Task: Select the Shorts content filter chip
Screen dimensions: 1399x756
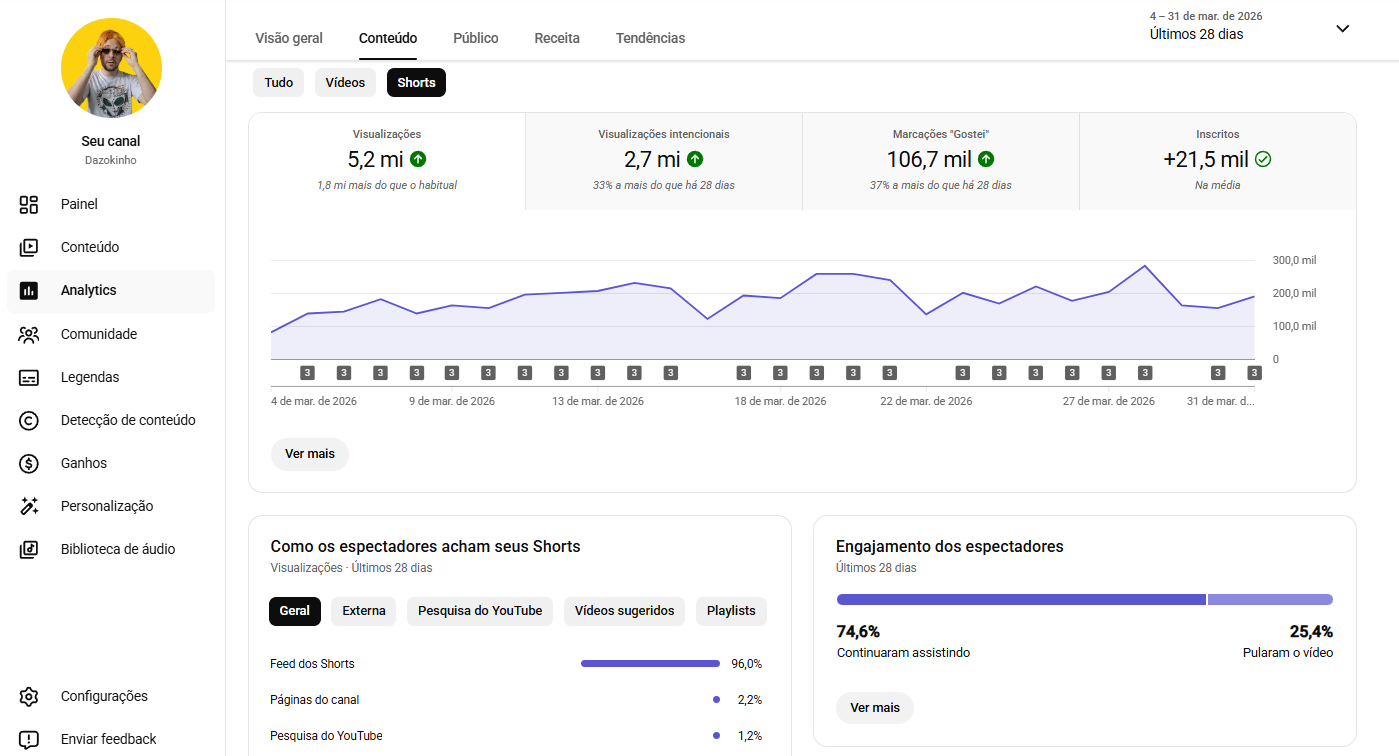Action: (416, 83)
